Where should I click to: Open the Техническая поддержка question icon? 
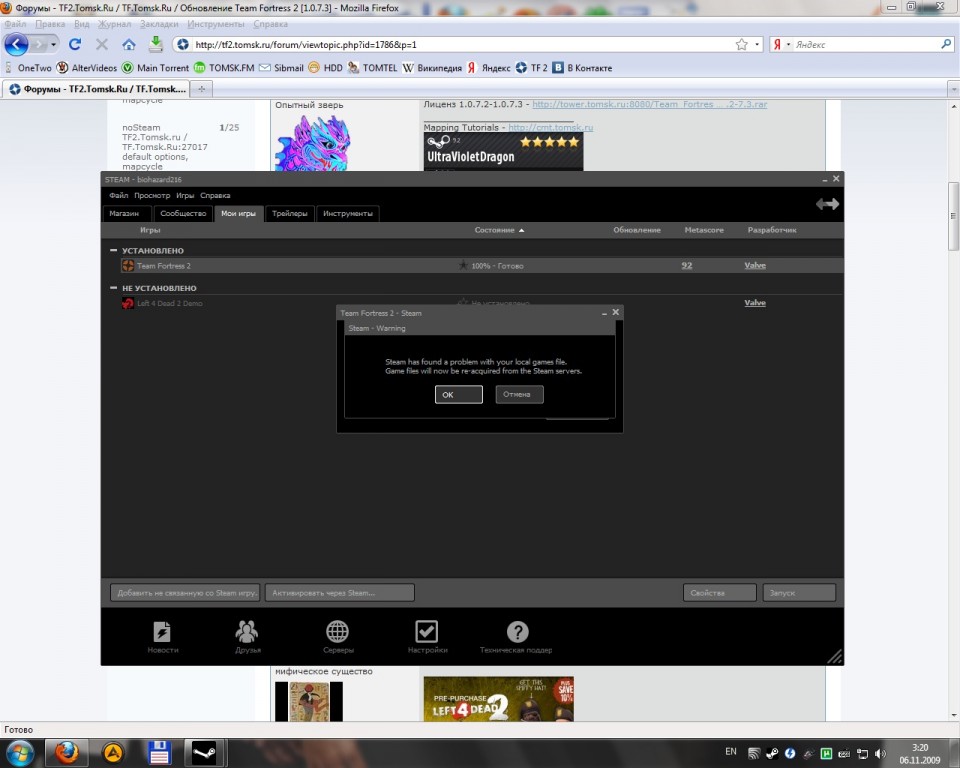517,632
